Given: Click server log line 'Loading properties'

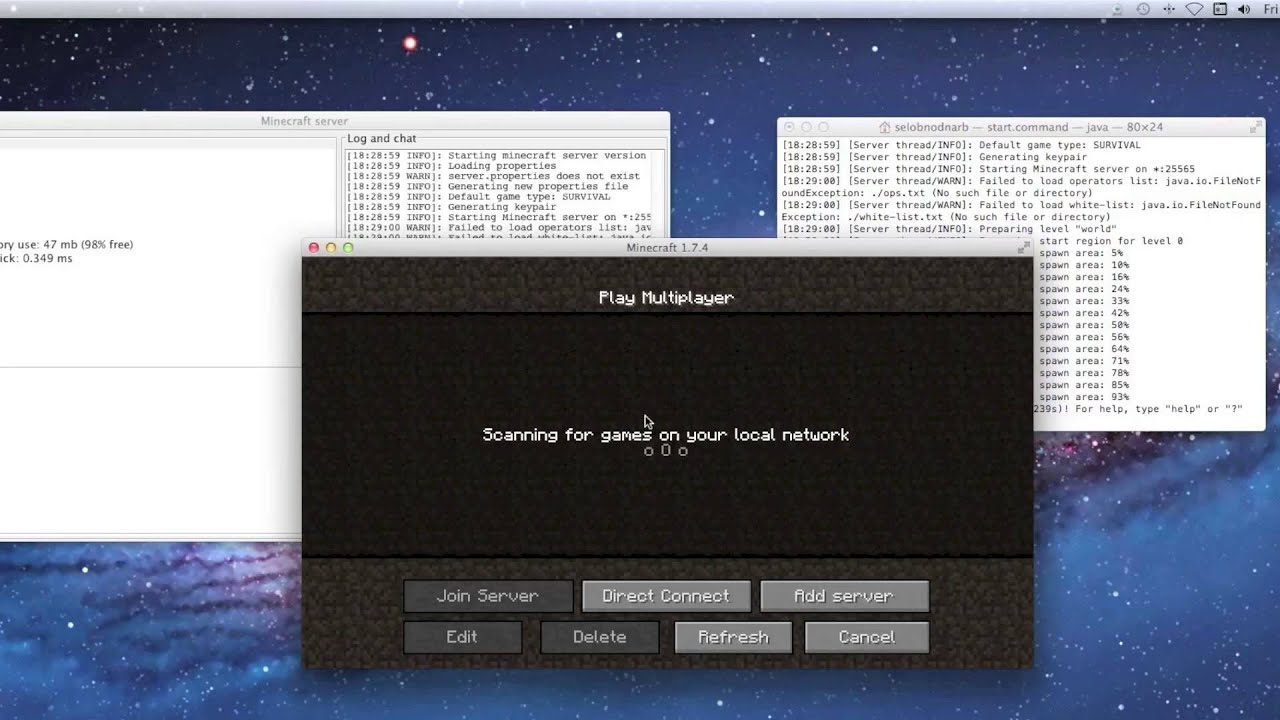Looking at the screenshot, I should tap(502, 166).
